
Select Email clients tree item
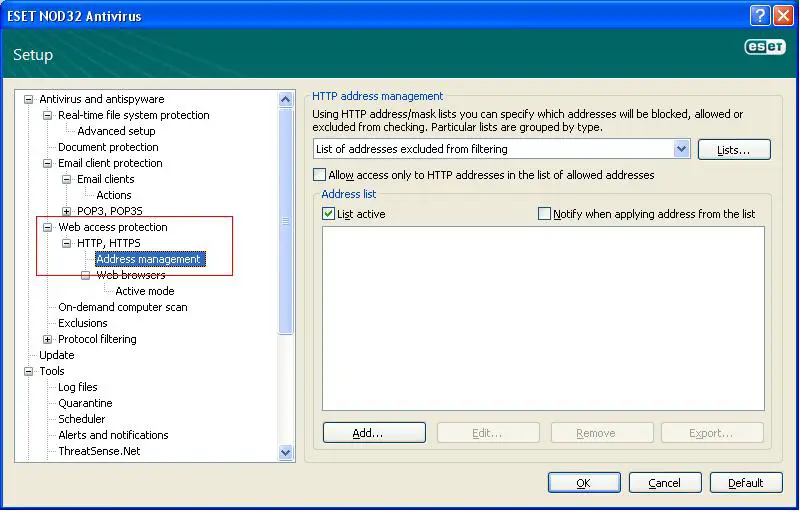[106, 179]
